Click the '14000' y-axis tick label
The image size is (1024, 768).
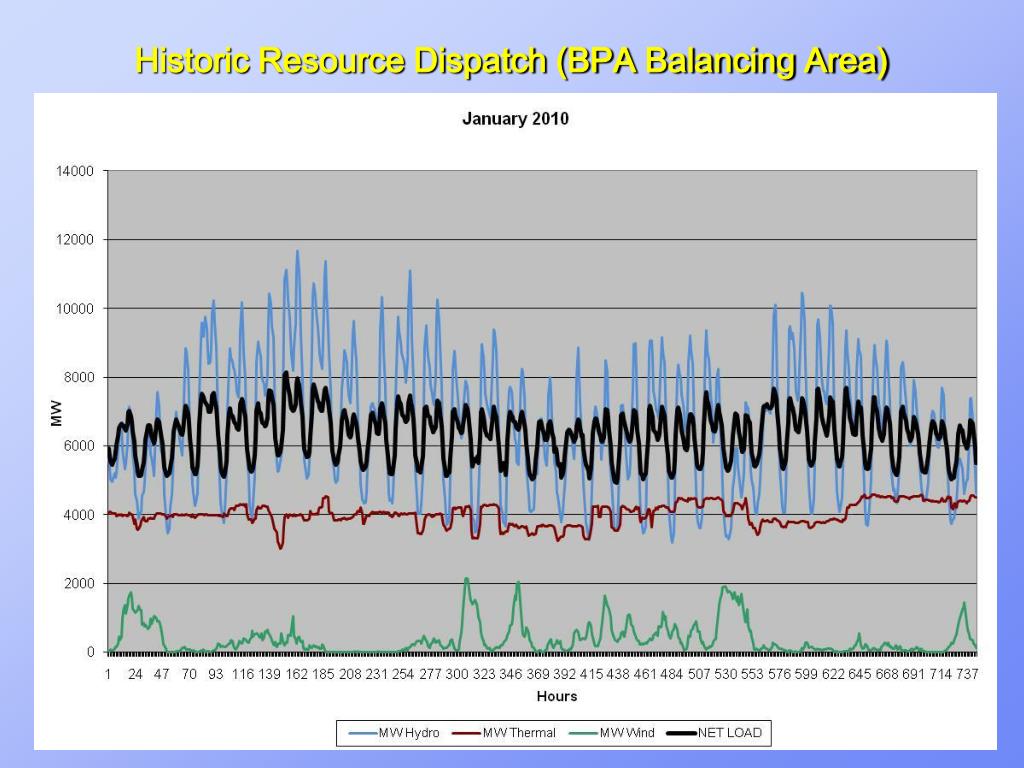[x=75, y=171]
